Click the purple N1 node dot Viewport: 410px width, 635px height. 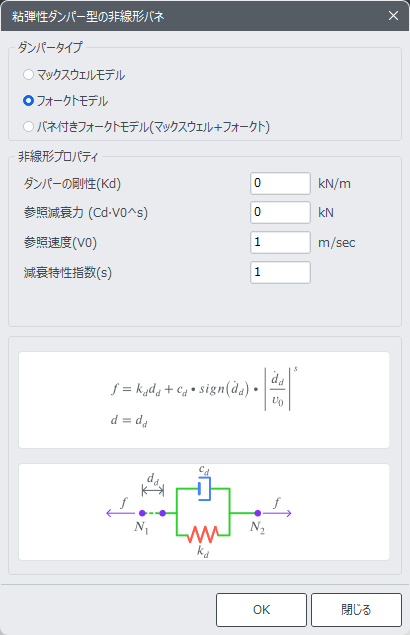point(142,513)
